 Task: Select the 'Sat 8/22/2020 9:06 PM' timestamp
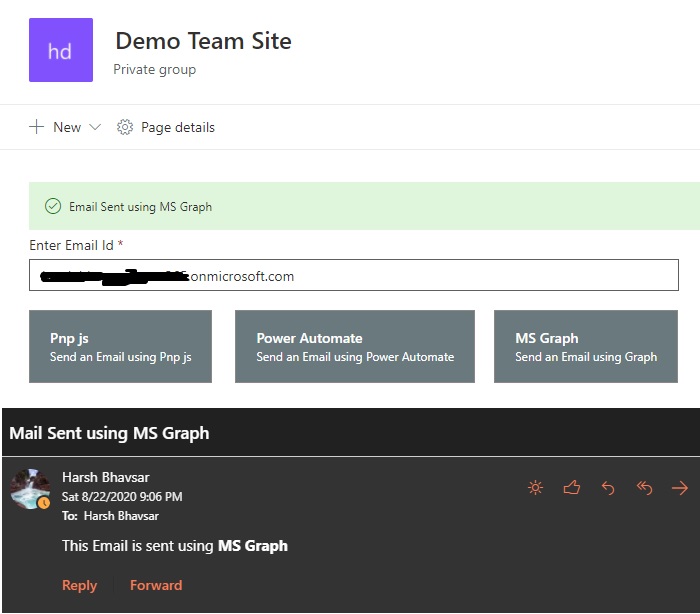pyautogui.click(x=122, y=497)
